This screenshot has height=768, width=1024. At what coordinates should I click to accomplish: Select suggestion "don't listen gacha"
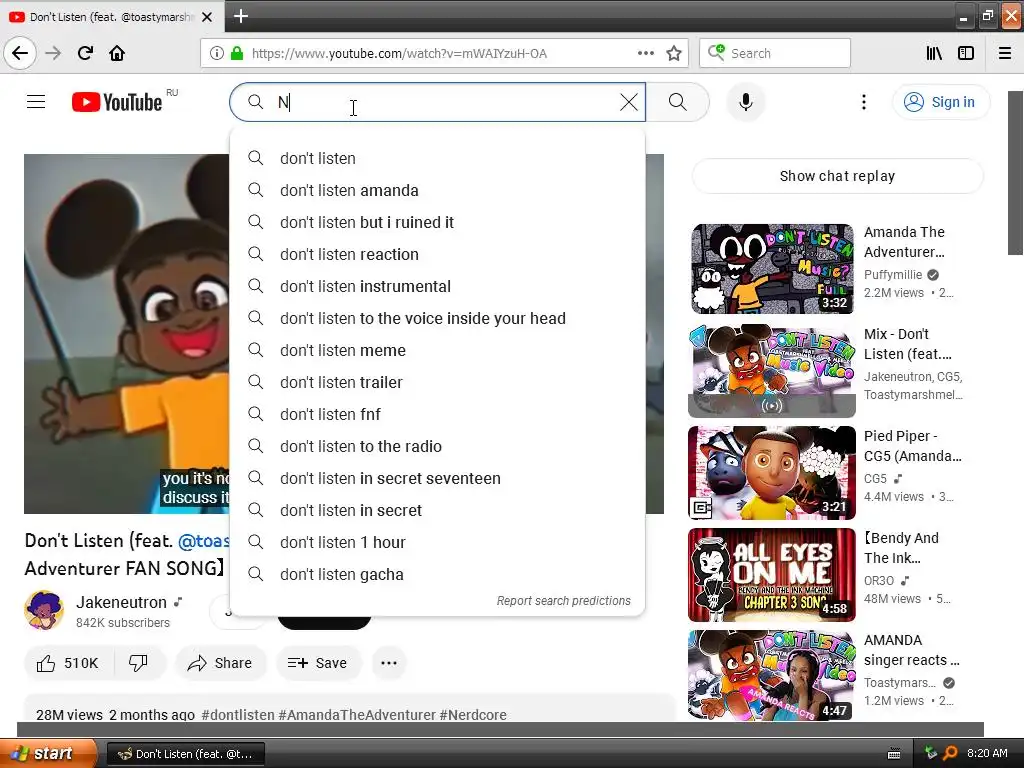(438, 574)
